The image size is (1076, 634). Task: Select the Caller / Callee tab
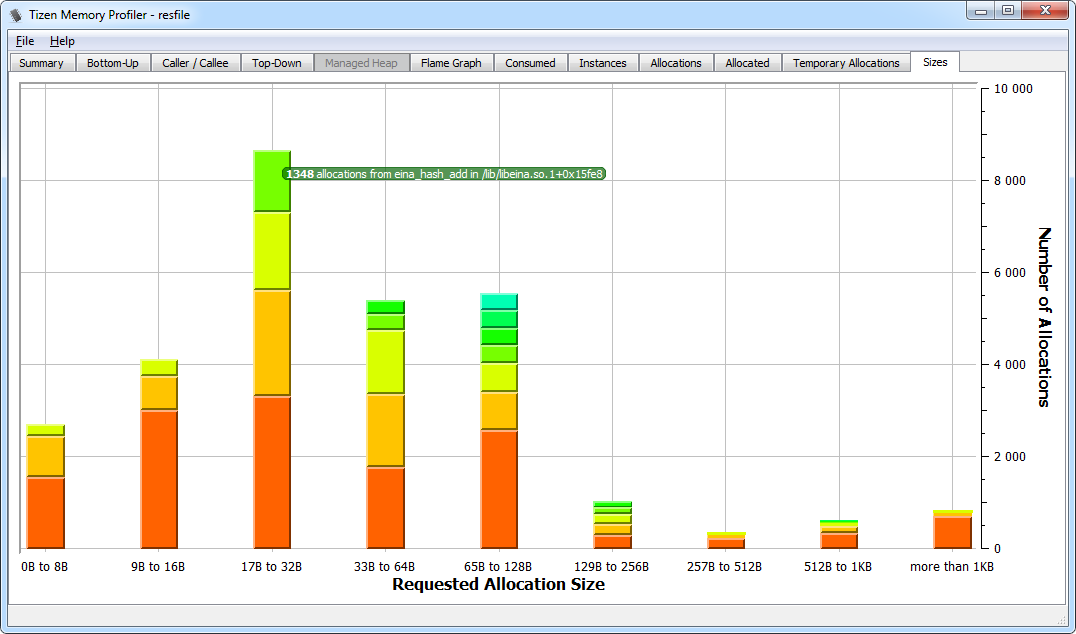[x=196, y=62]
